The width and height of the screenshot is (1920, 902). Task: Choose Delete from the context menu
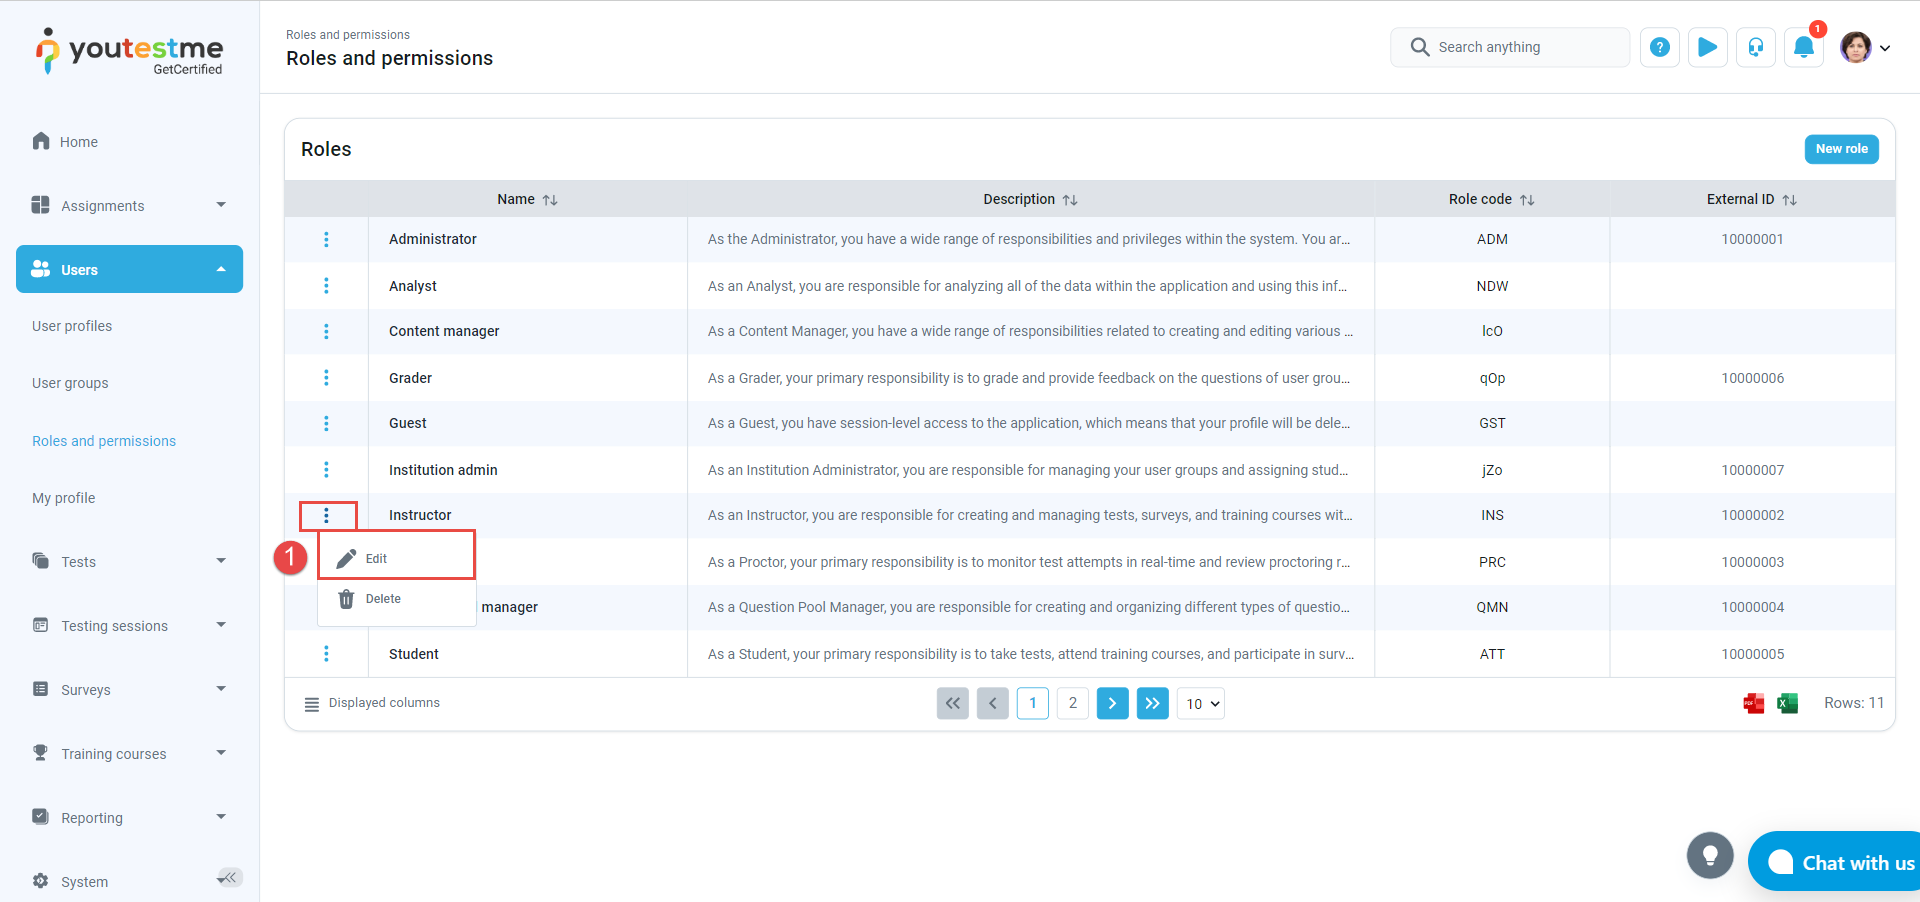(x=383, y=599)
